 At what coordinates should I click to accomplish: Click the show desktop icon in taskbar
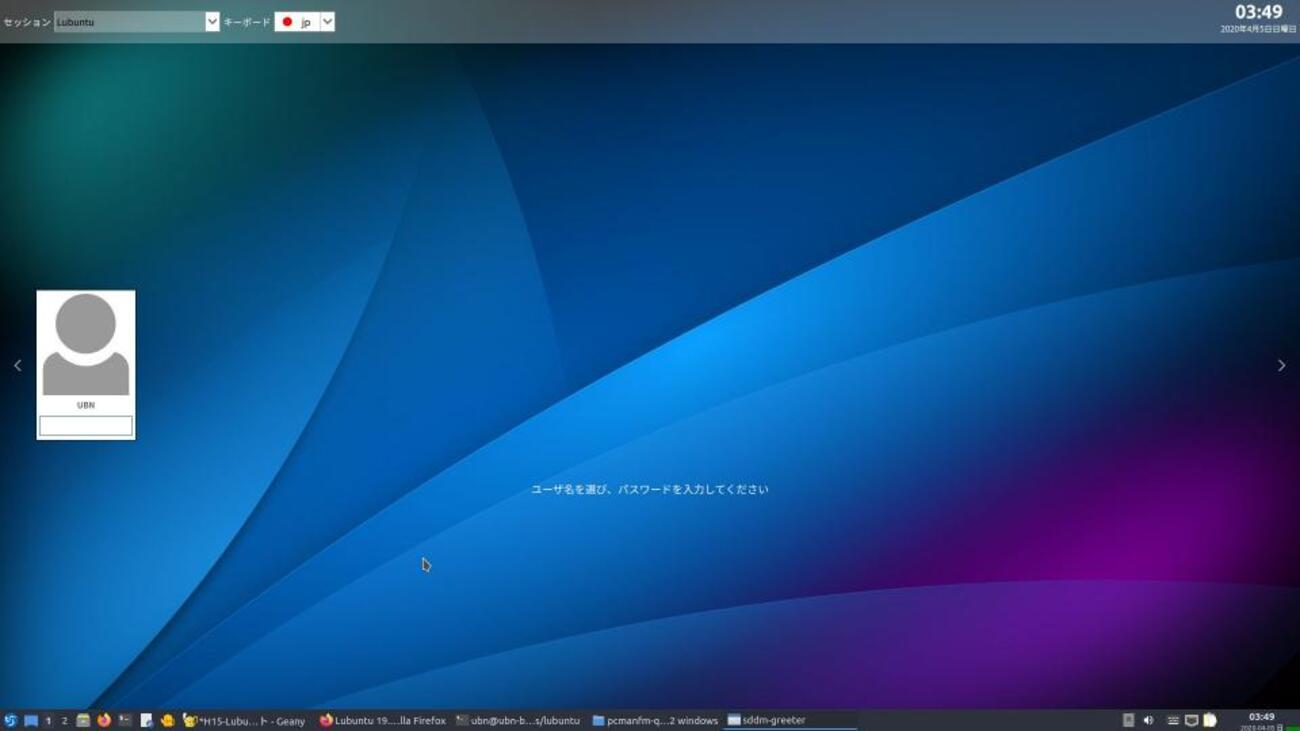31,720
